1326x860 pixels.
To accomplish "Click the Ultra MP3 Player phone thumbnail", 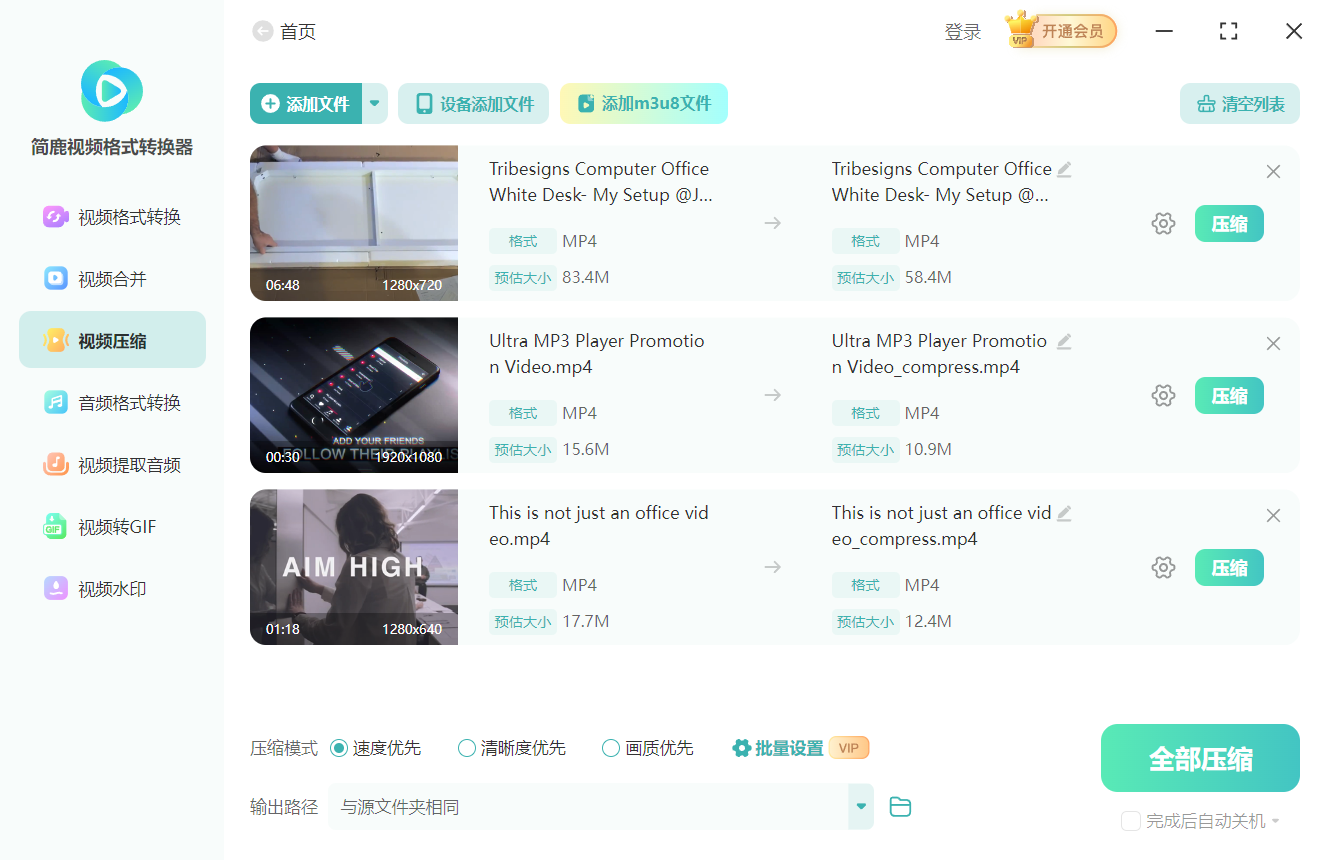I will pos(354,395).
